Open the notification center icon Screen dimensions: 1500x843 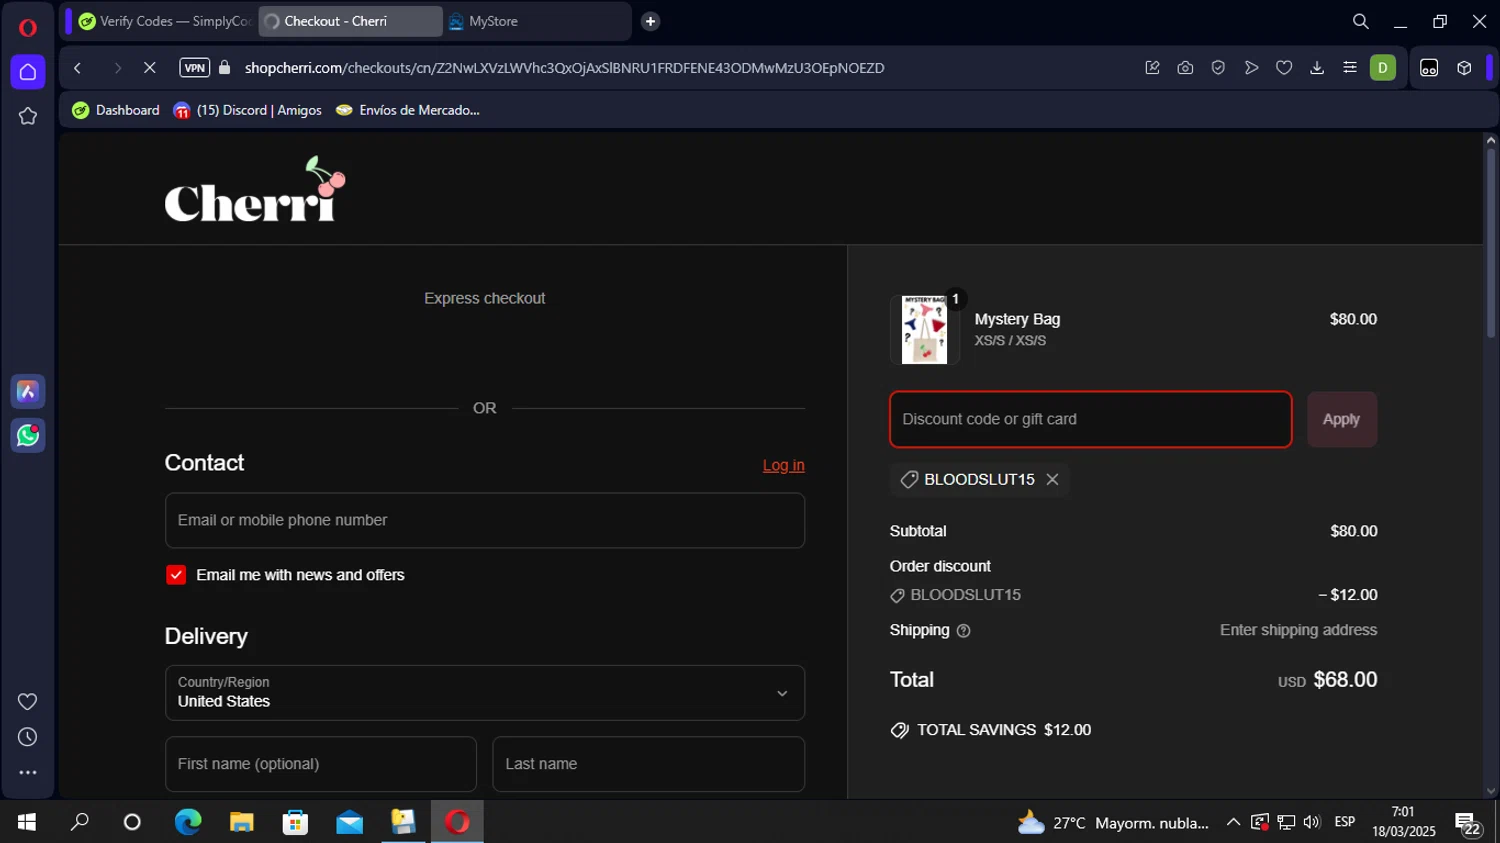tap(1468, 823)
